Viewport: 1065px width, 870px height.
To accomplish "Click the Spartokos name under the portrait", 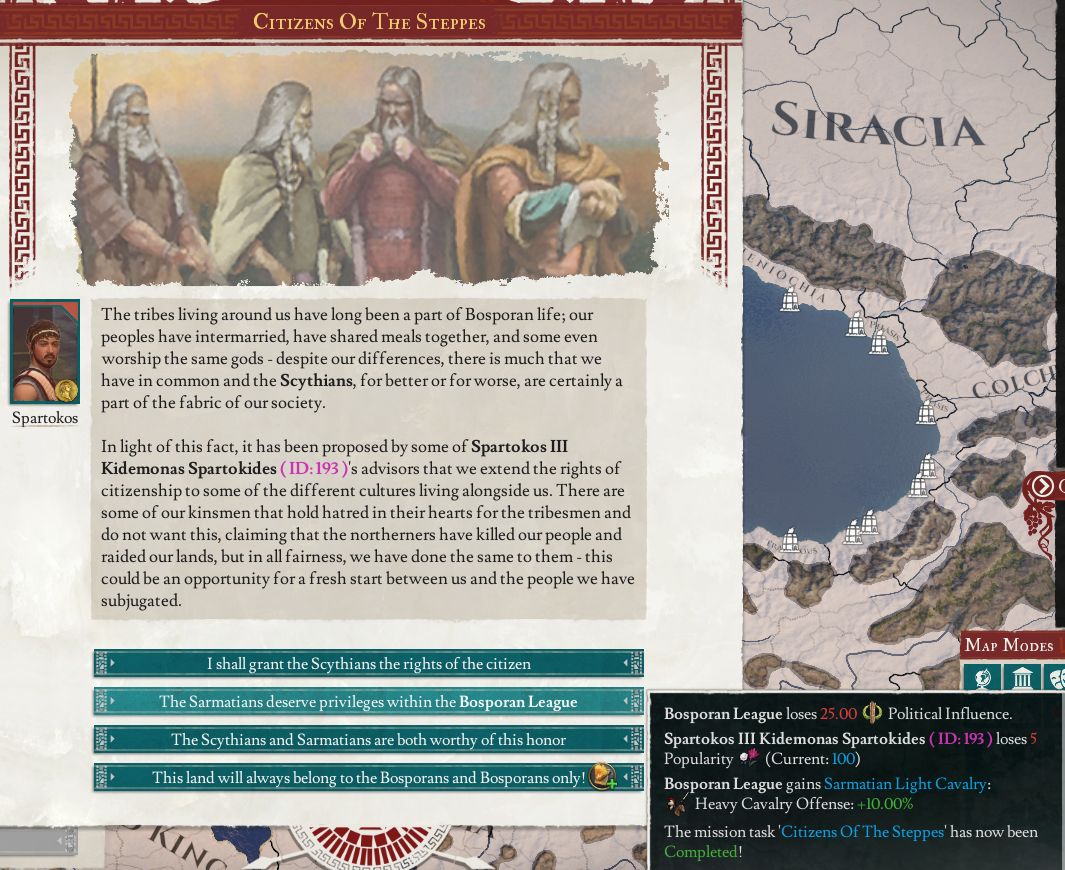I will pyautogui.click(x=45, y=418).
